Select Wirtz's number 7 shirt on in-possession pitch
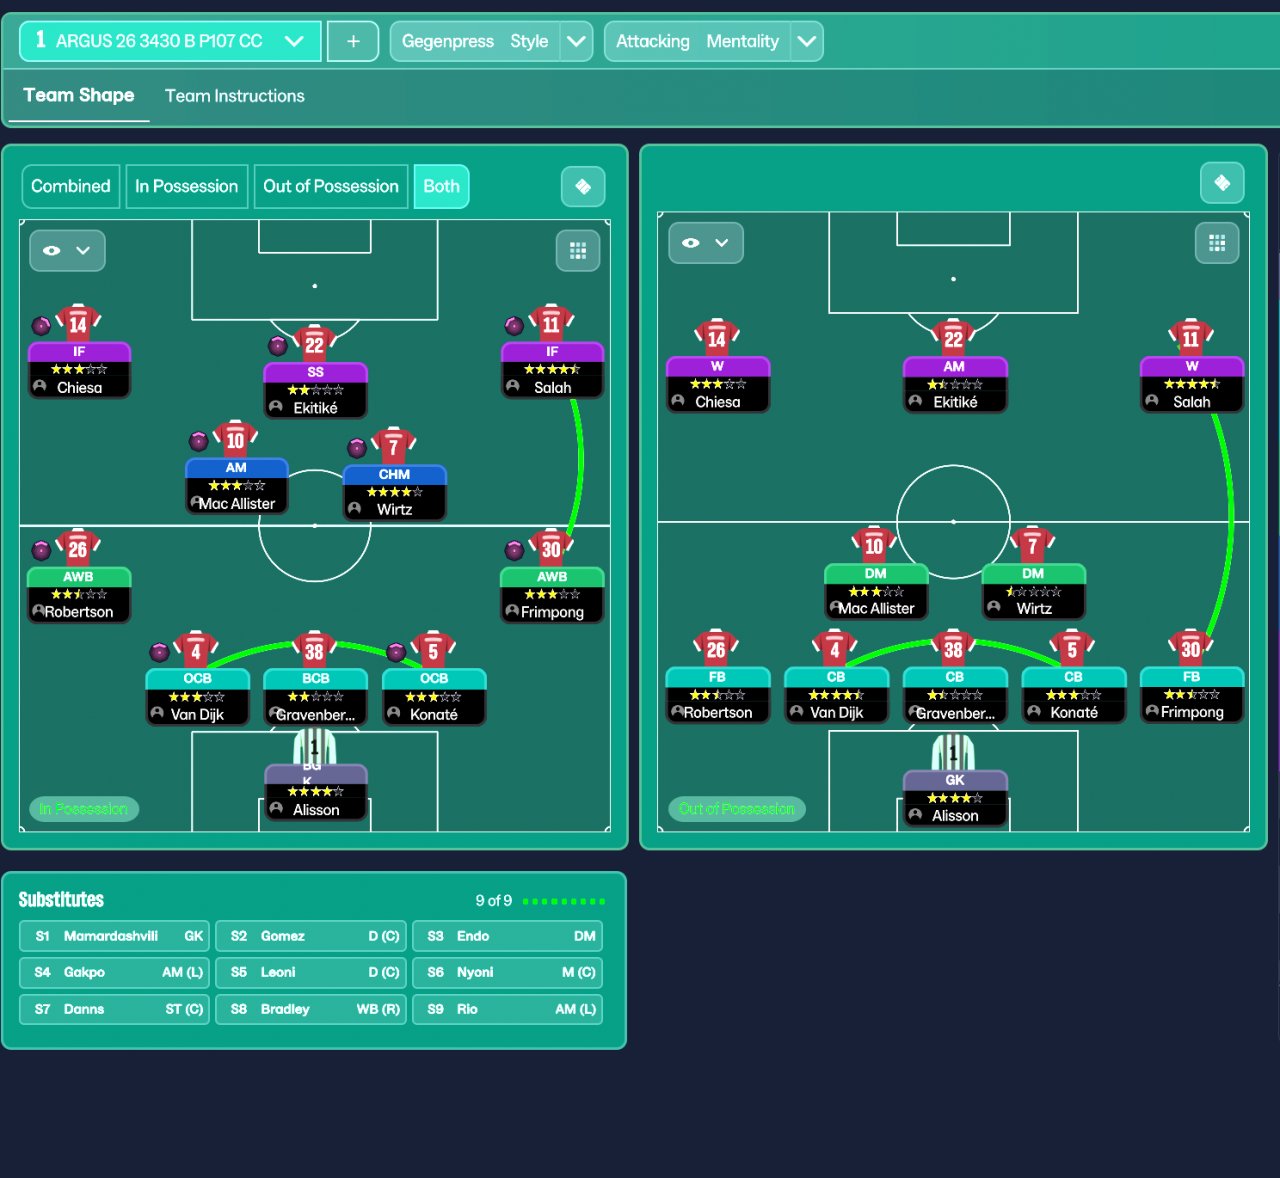Image resolution: width=1280 pixels, height=1178 pixels. [x=394, y=446]
